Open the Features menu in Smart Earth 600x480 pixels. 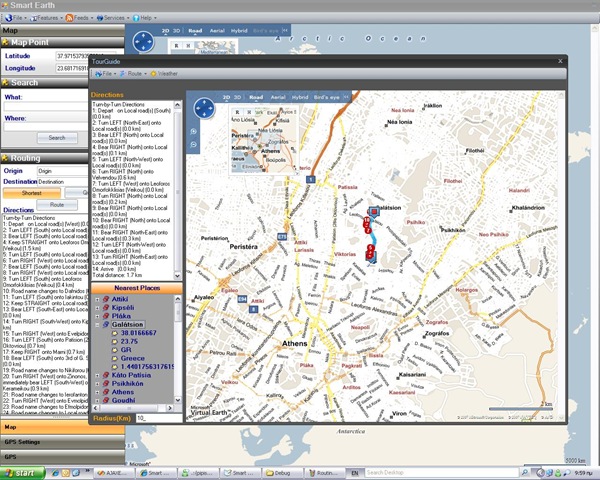coord(46,18)
